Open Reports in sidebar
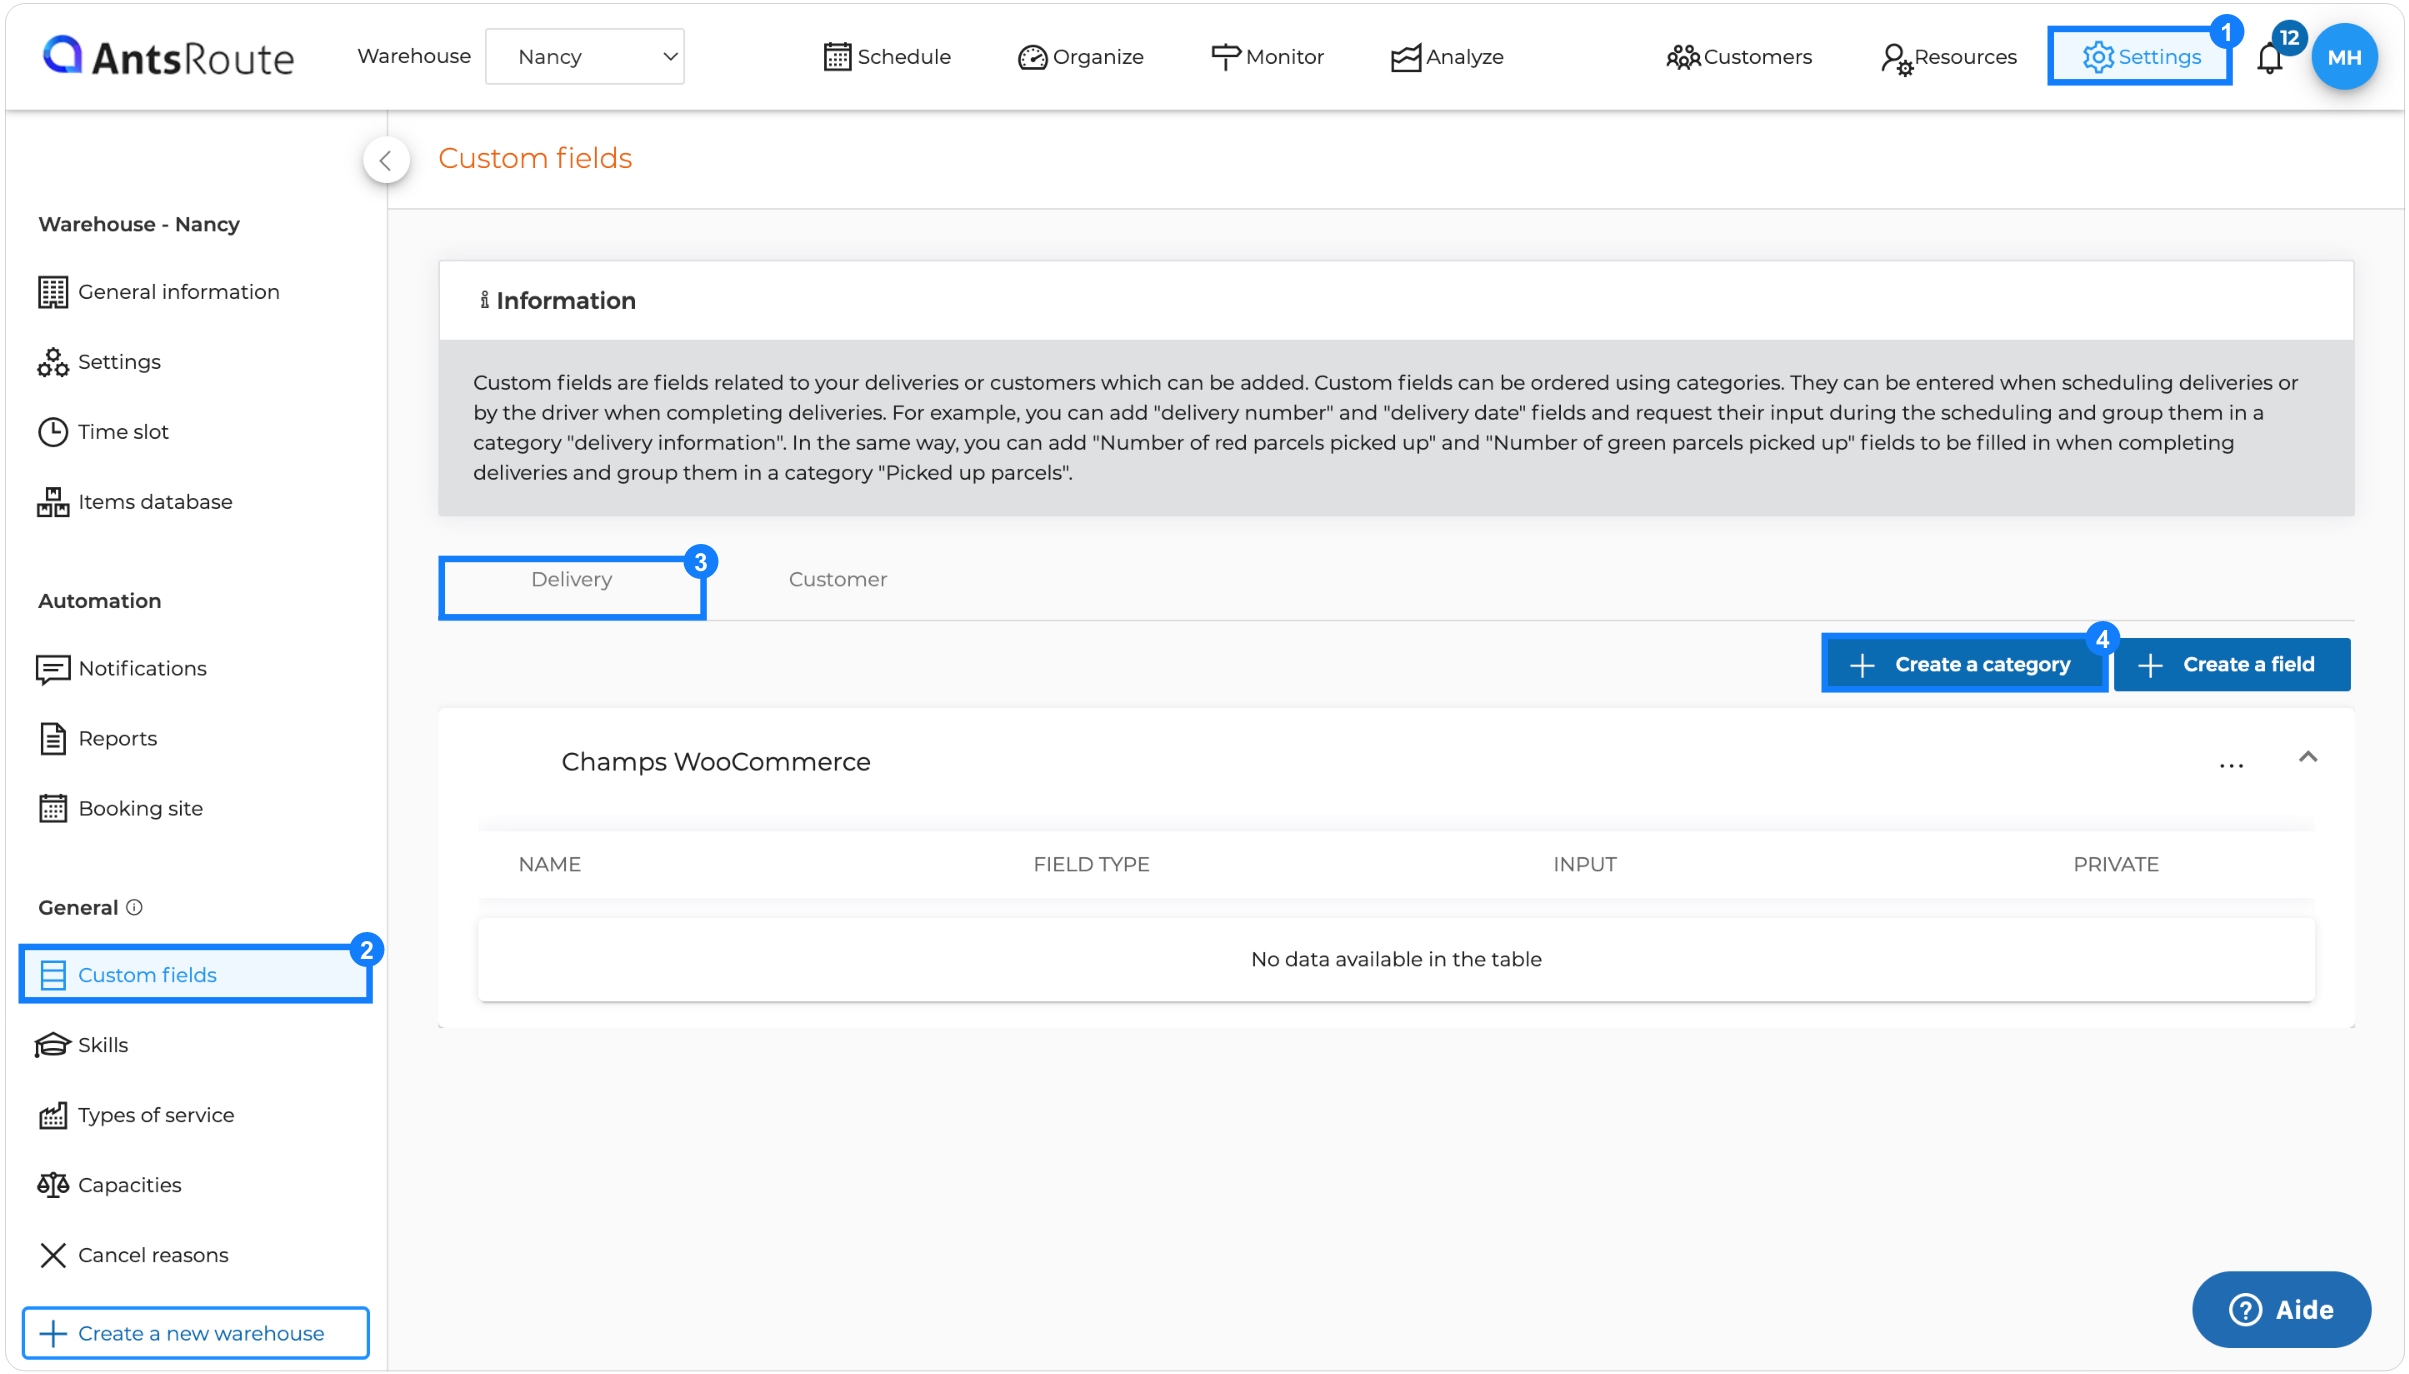2409x1374 pixels. pos(98,738)
